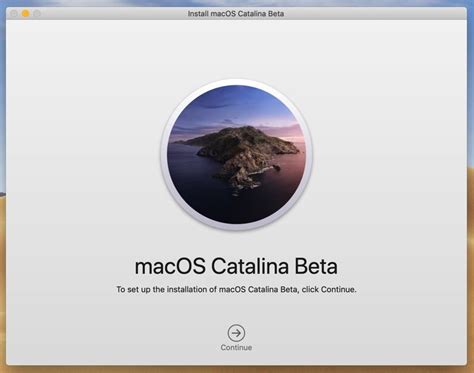This screenshot has width=474, height=373.
Task: Click the dimmed close button in title bar
Action: [14, 14]
